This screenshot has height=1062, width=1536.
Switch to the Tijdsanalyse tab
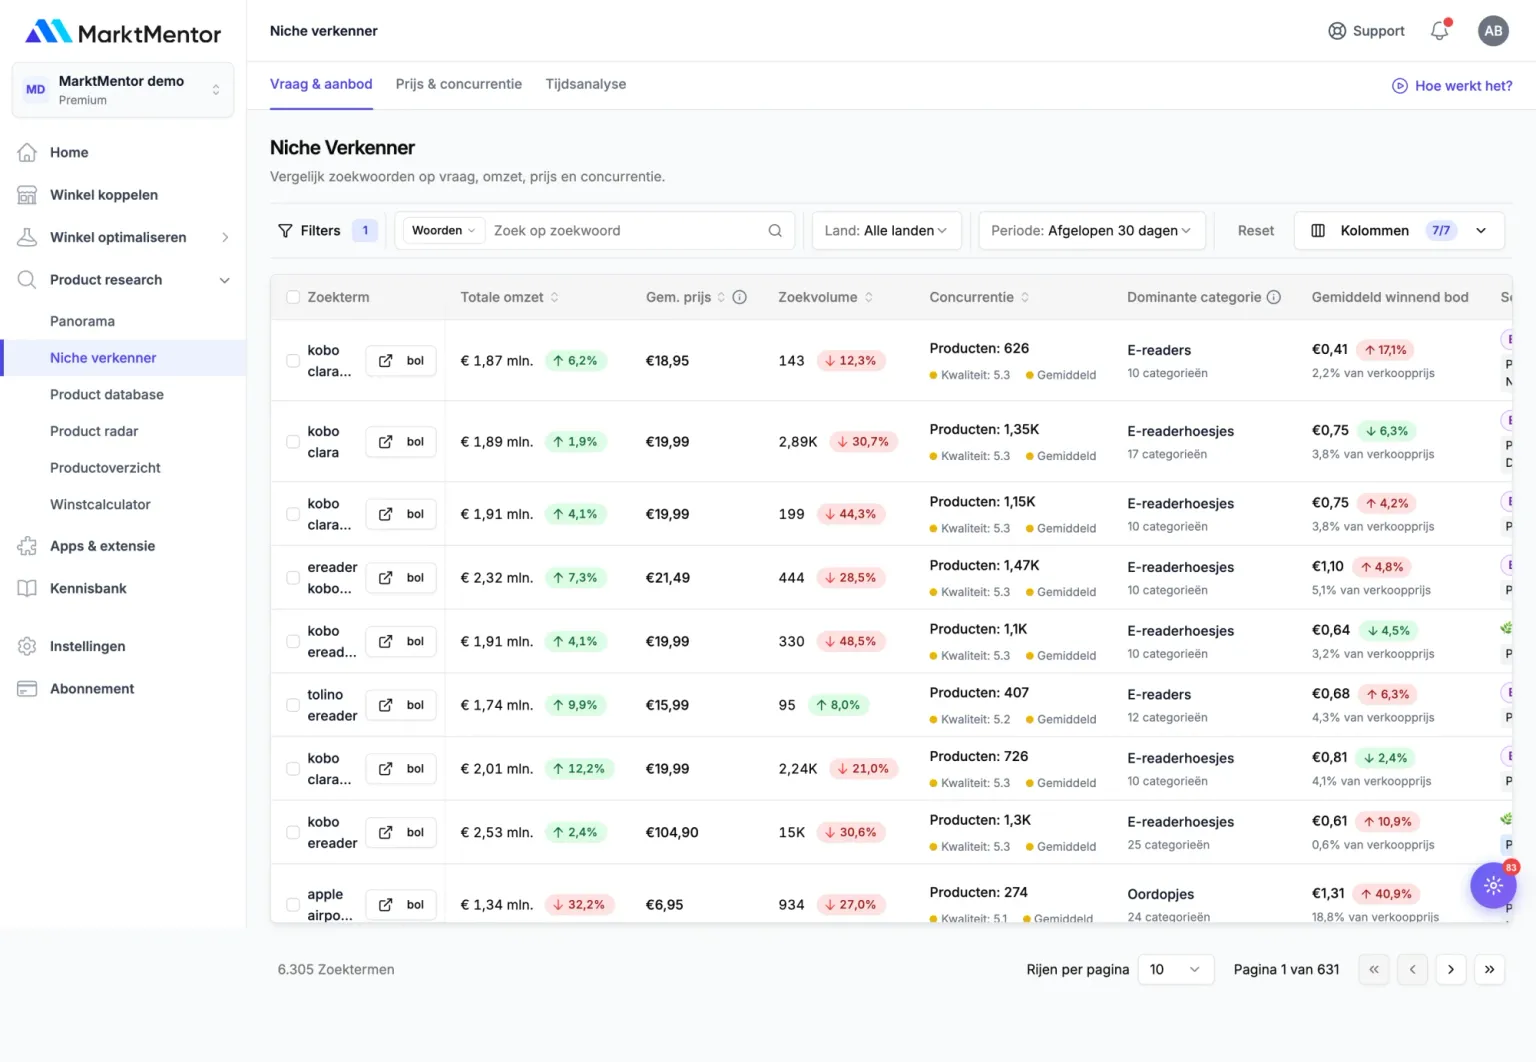[586, 84]
